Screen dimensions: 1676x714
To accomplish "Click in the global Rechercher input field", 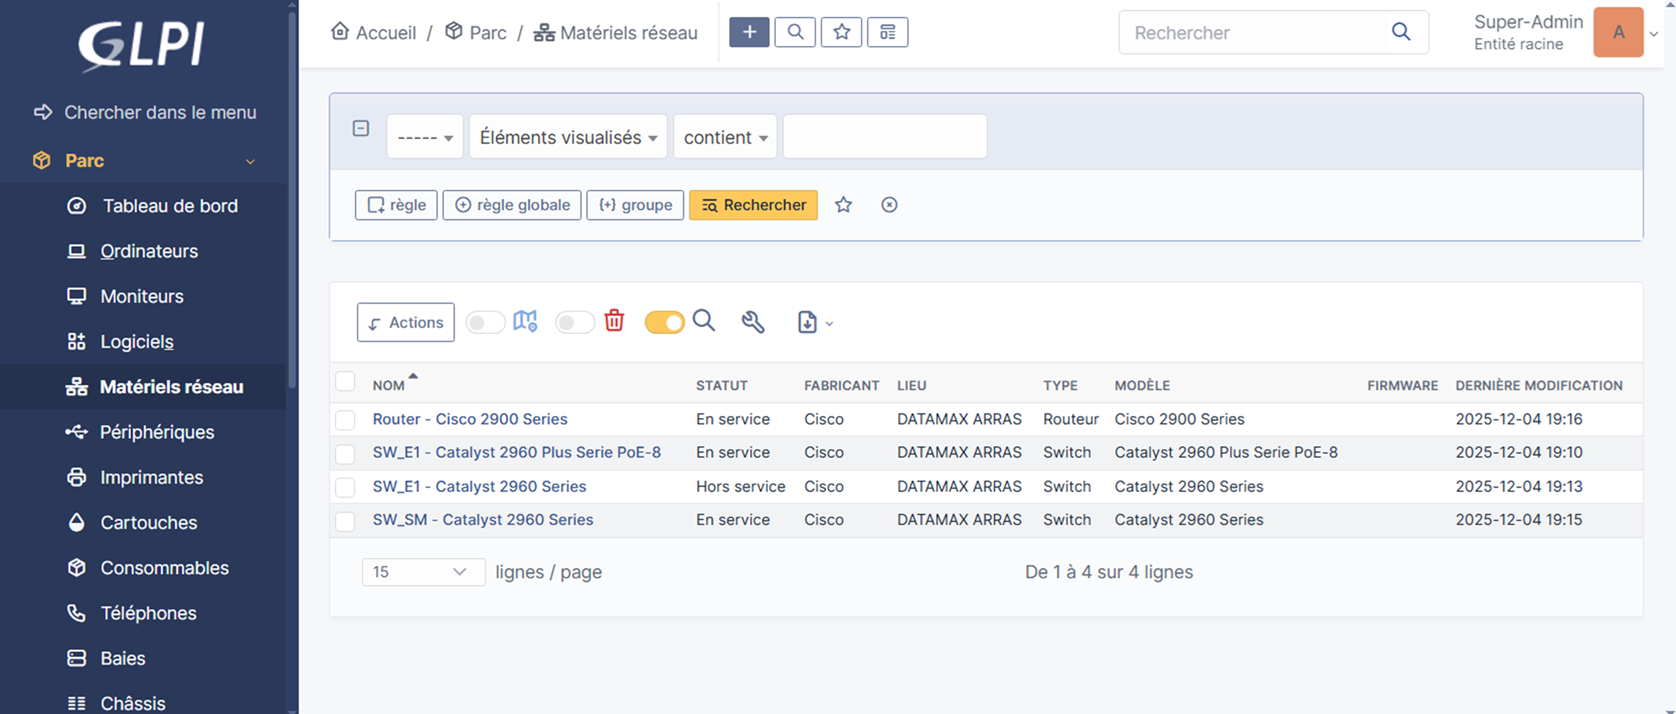I will pyautogui.click(x=1255, y=32).
